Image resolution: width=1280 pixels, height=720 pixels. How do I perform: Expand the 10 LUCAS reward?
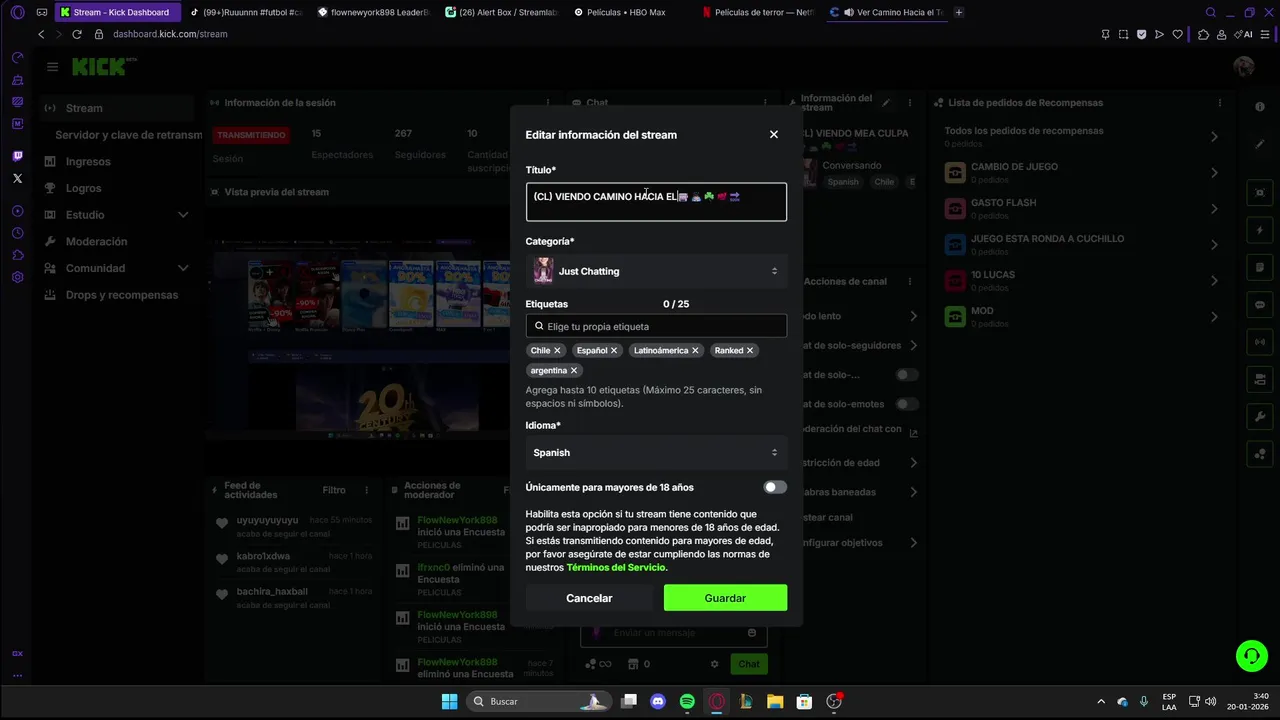[1214, 281]
